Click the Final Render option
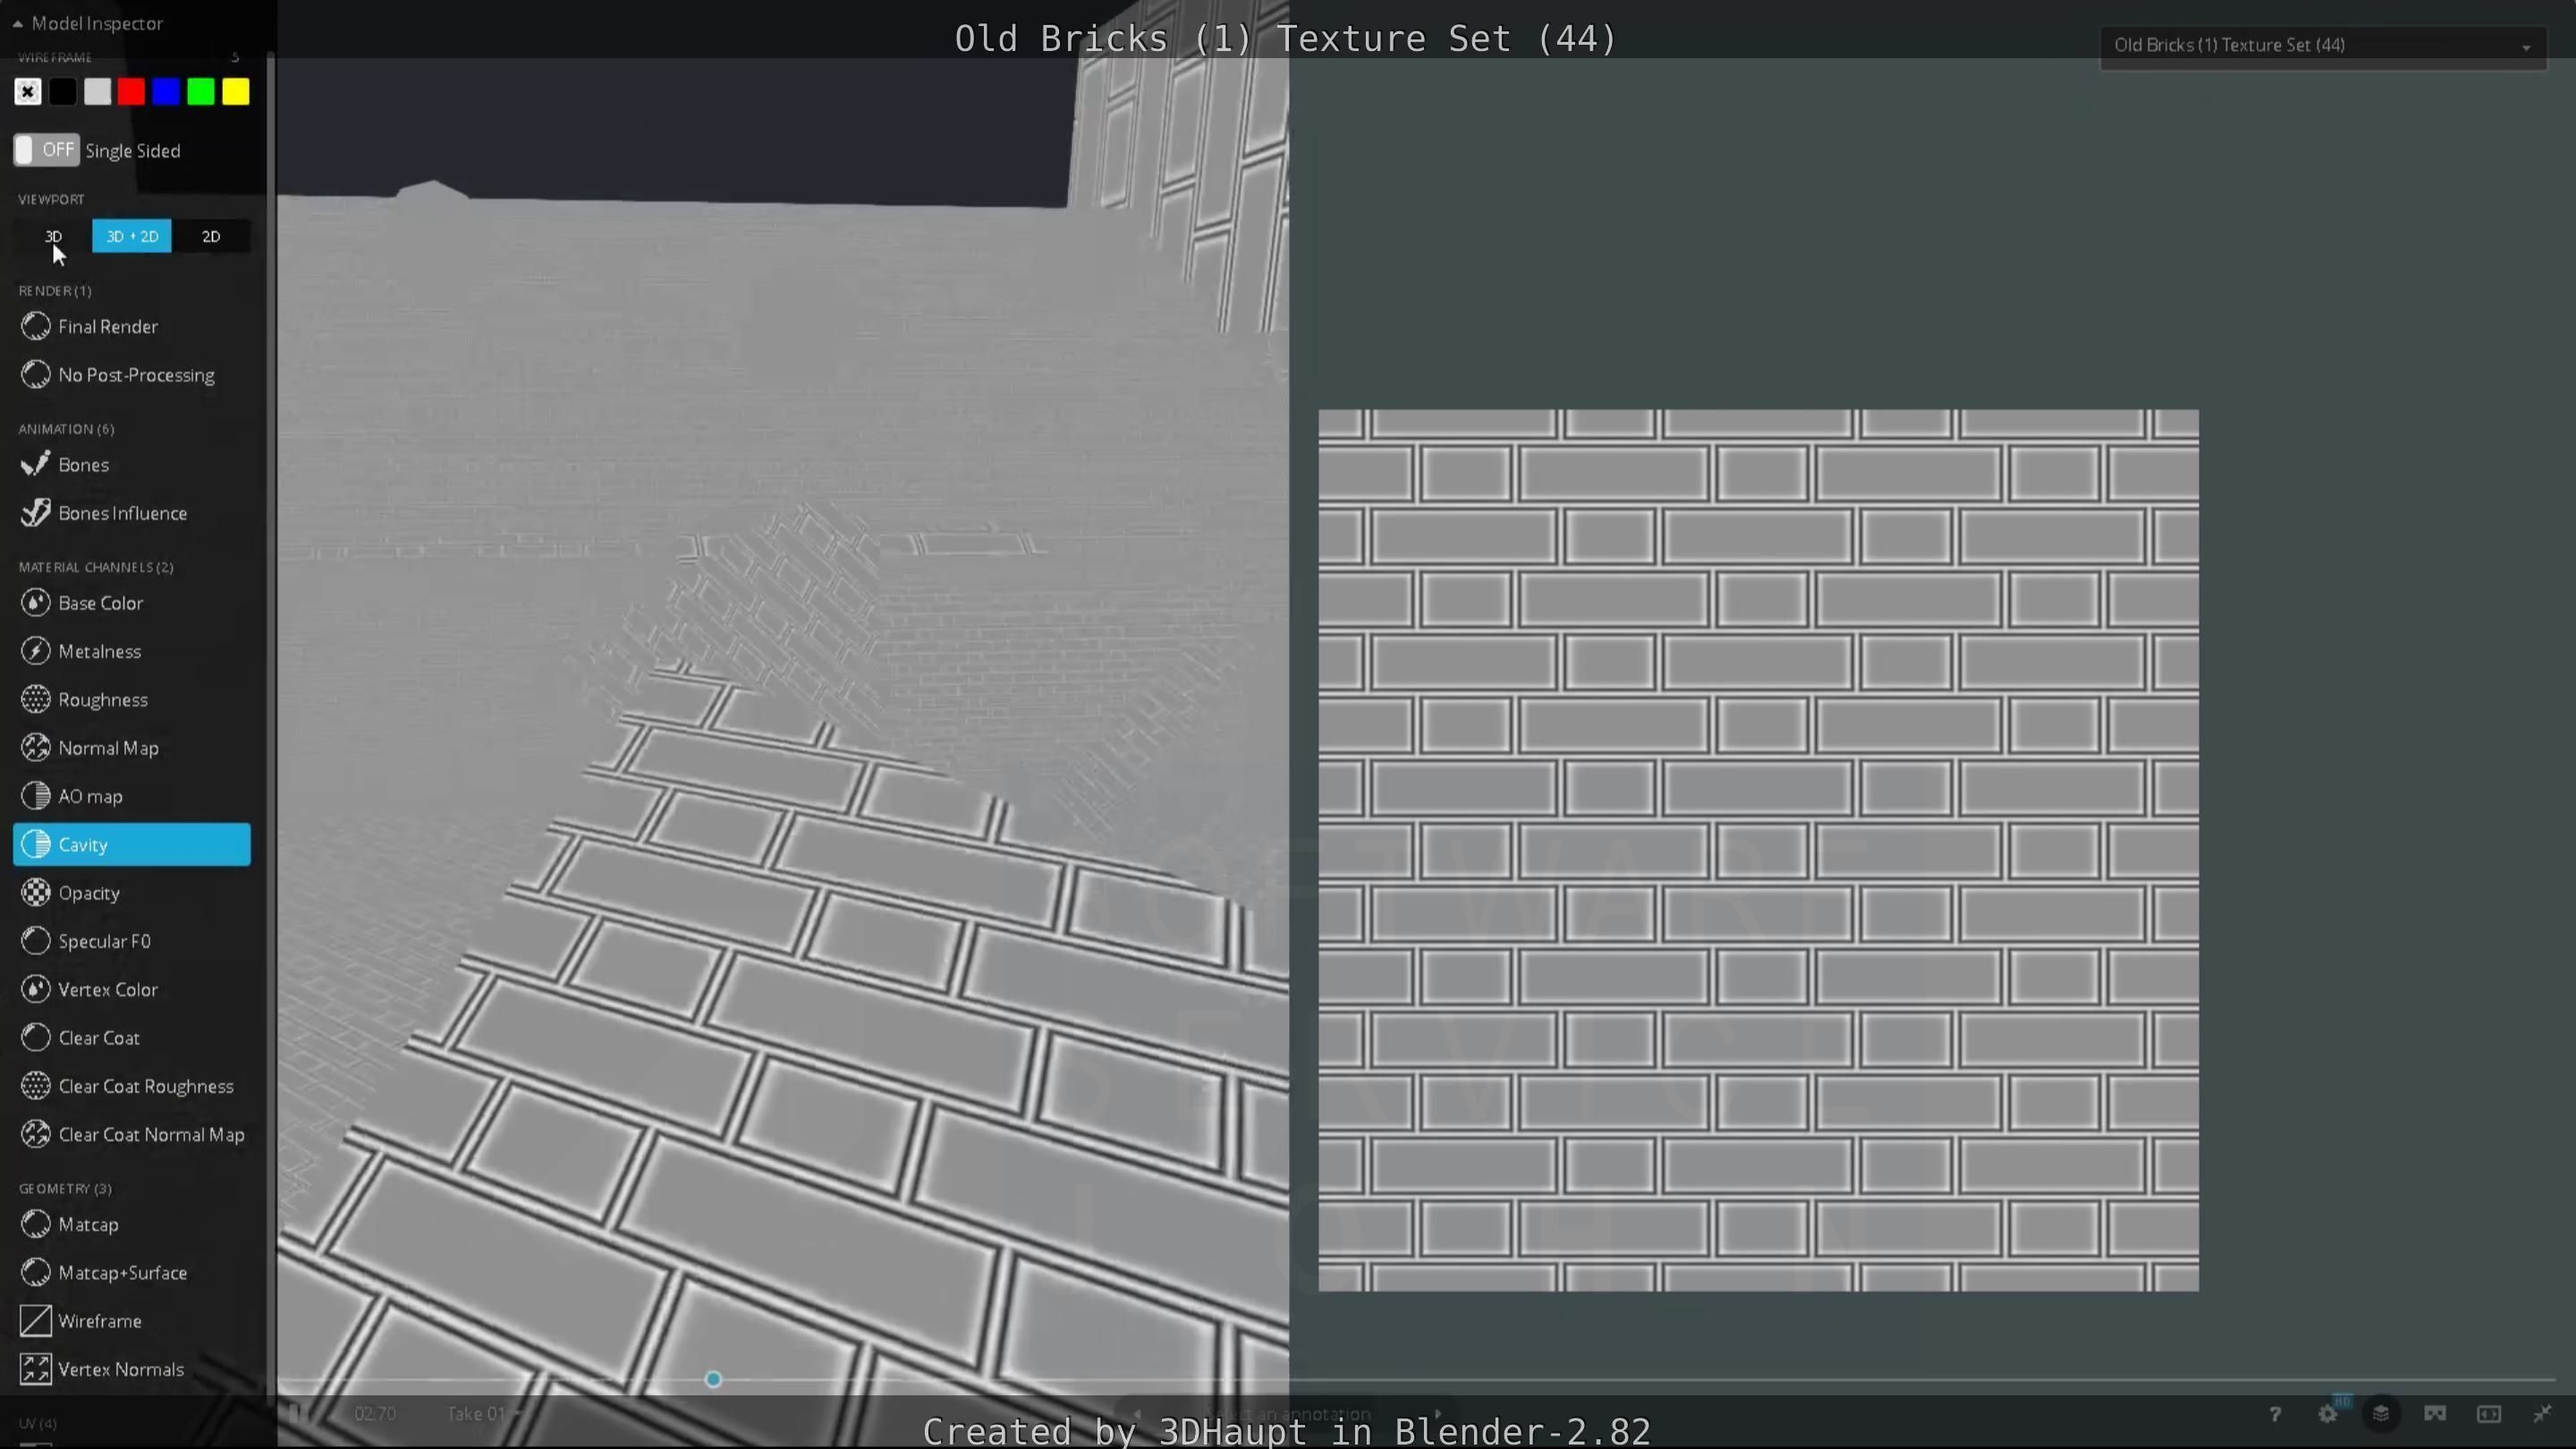Viewport: 2576px width, 1449px height. pos(107,327)
